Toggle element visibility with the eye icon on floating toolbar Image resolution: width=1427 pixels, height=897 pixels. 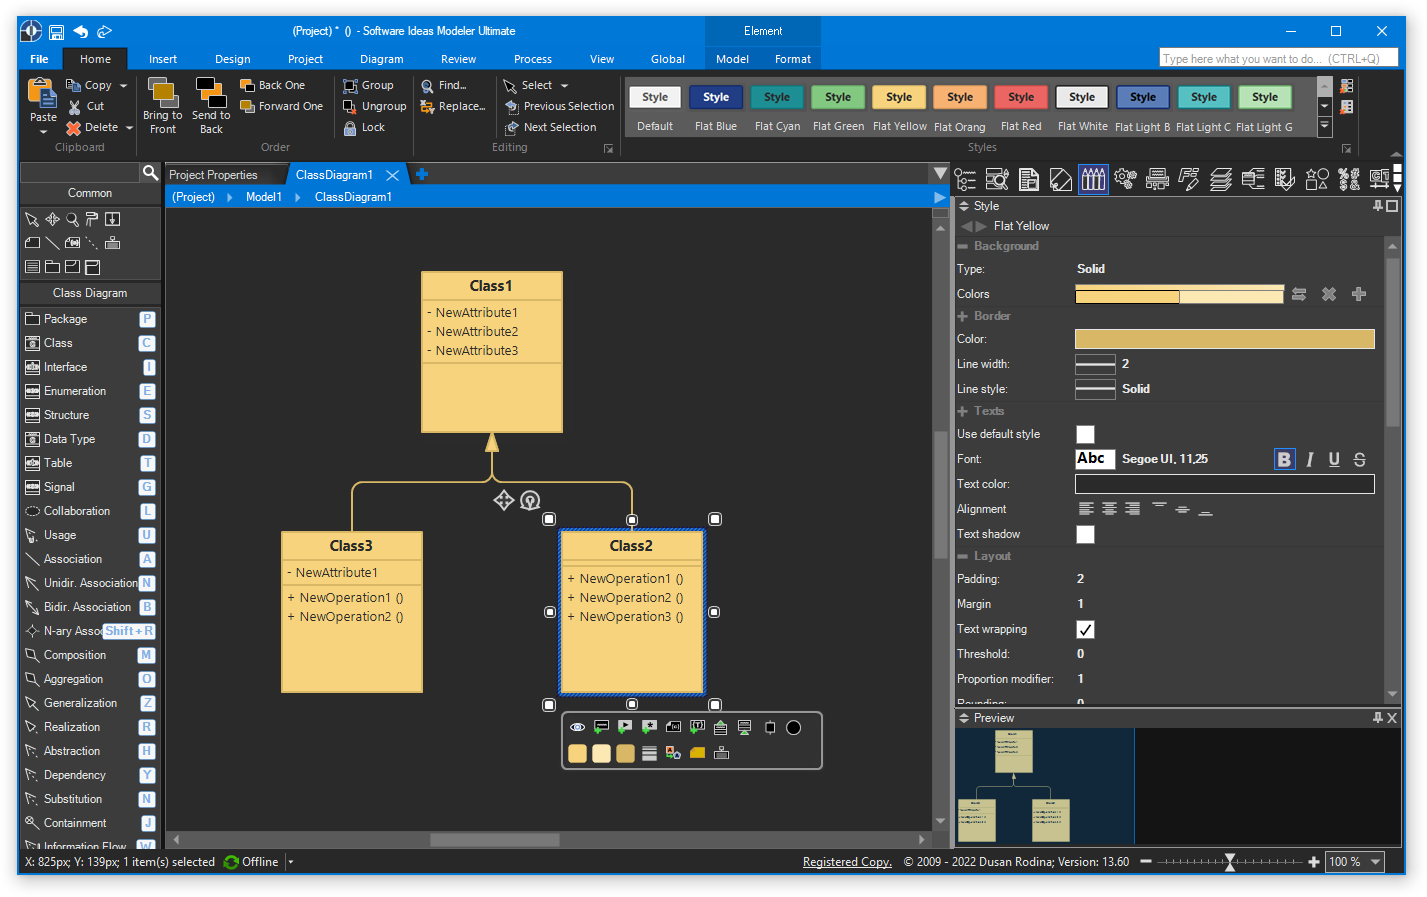pos(577,727)
